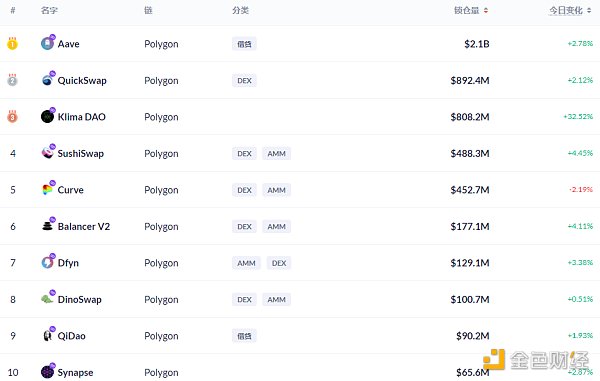600x381 pixels.
Task: Click the SushiSwap logo icon
Action: click(47, 153)
